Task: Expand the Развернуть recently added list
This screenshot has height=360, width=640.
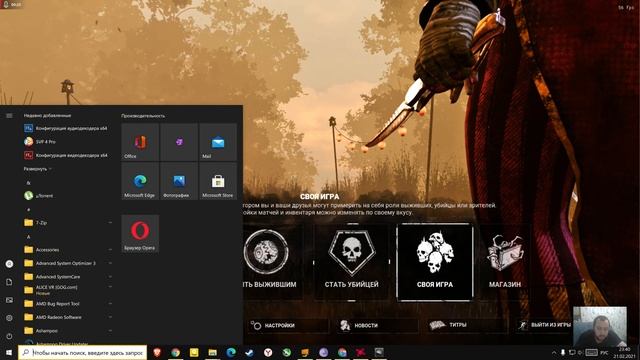Action: coord(38,169)
